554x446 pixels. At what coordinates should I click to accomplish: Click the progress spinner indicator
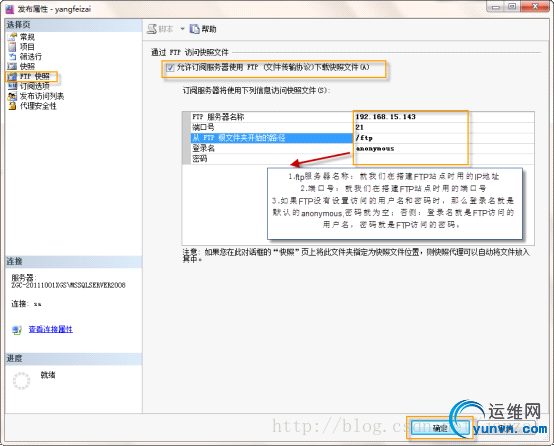point(22,381)
